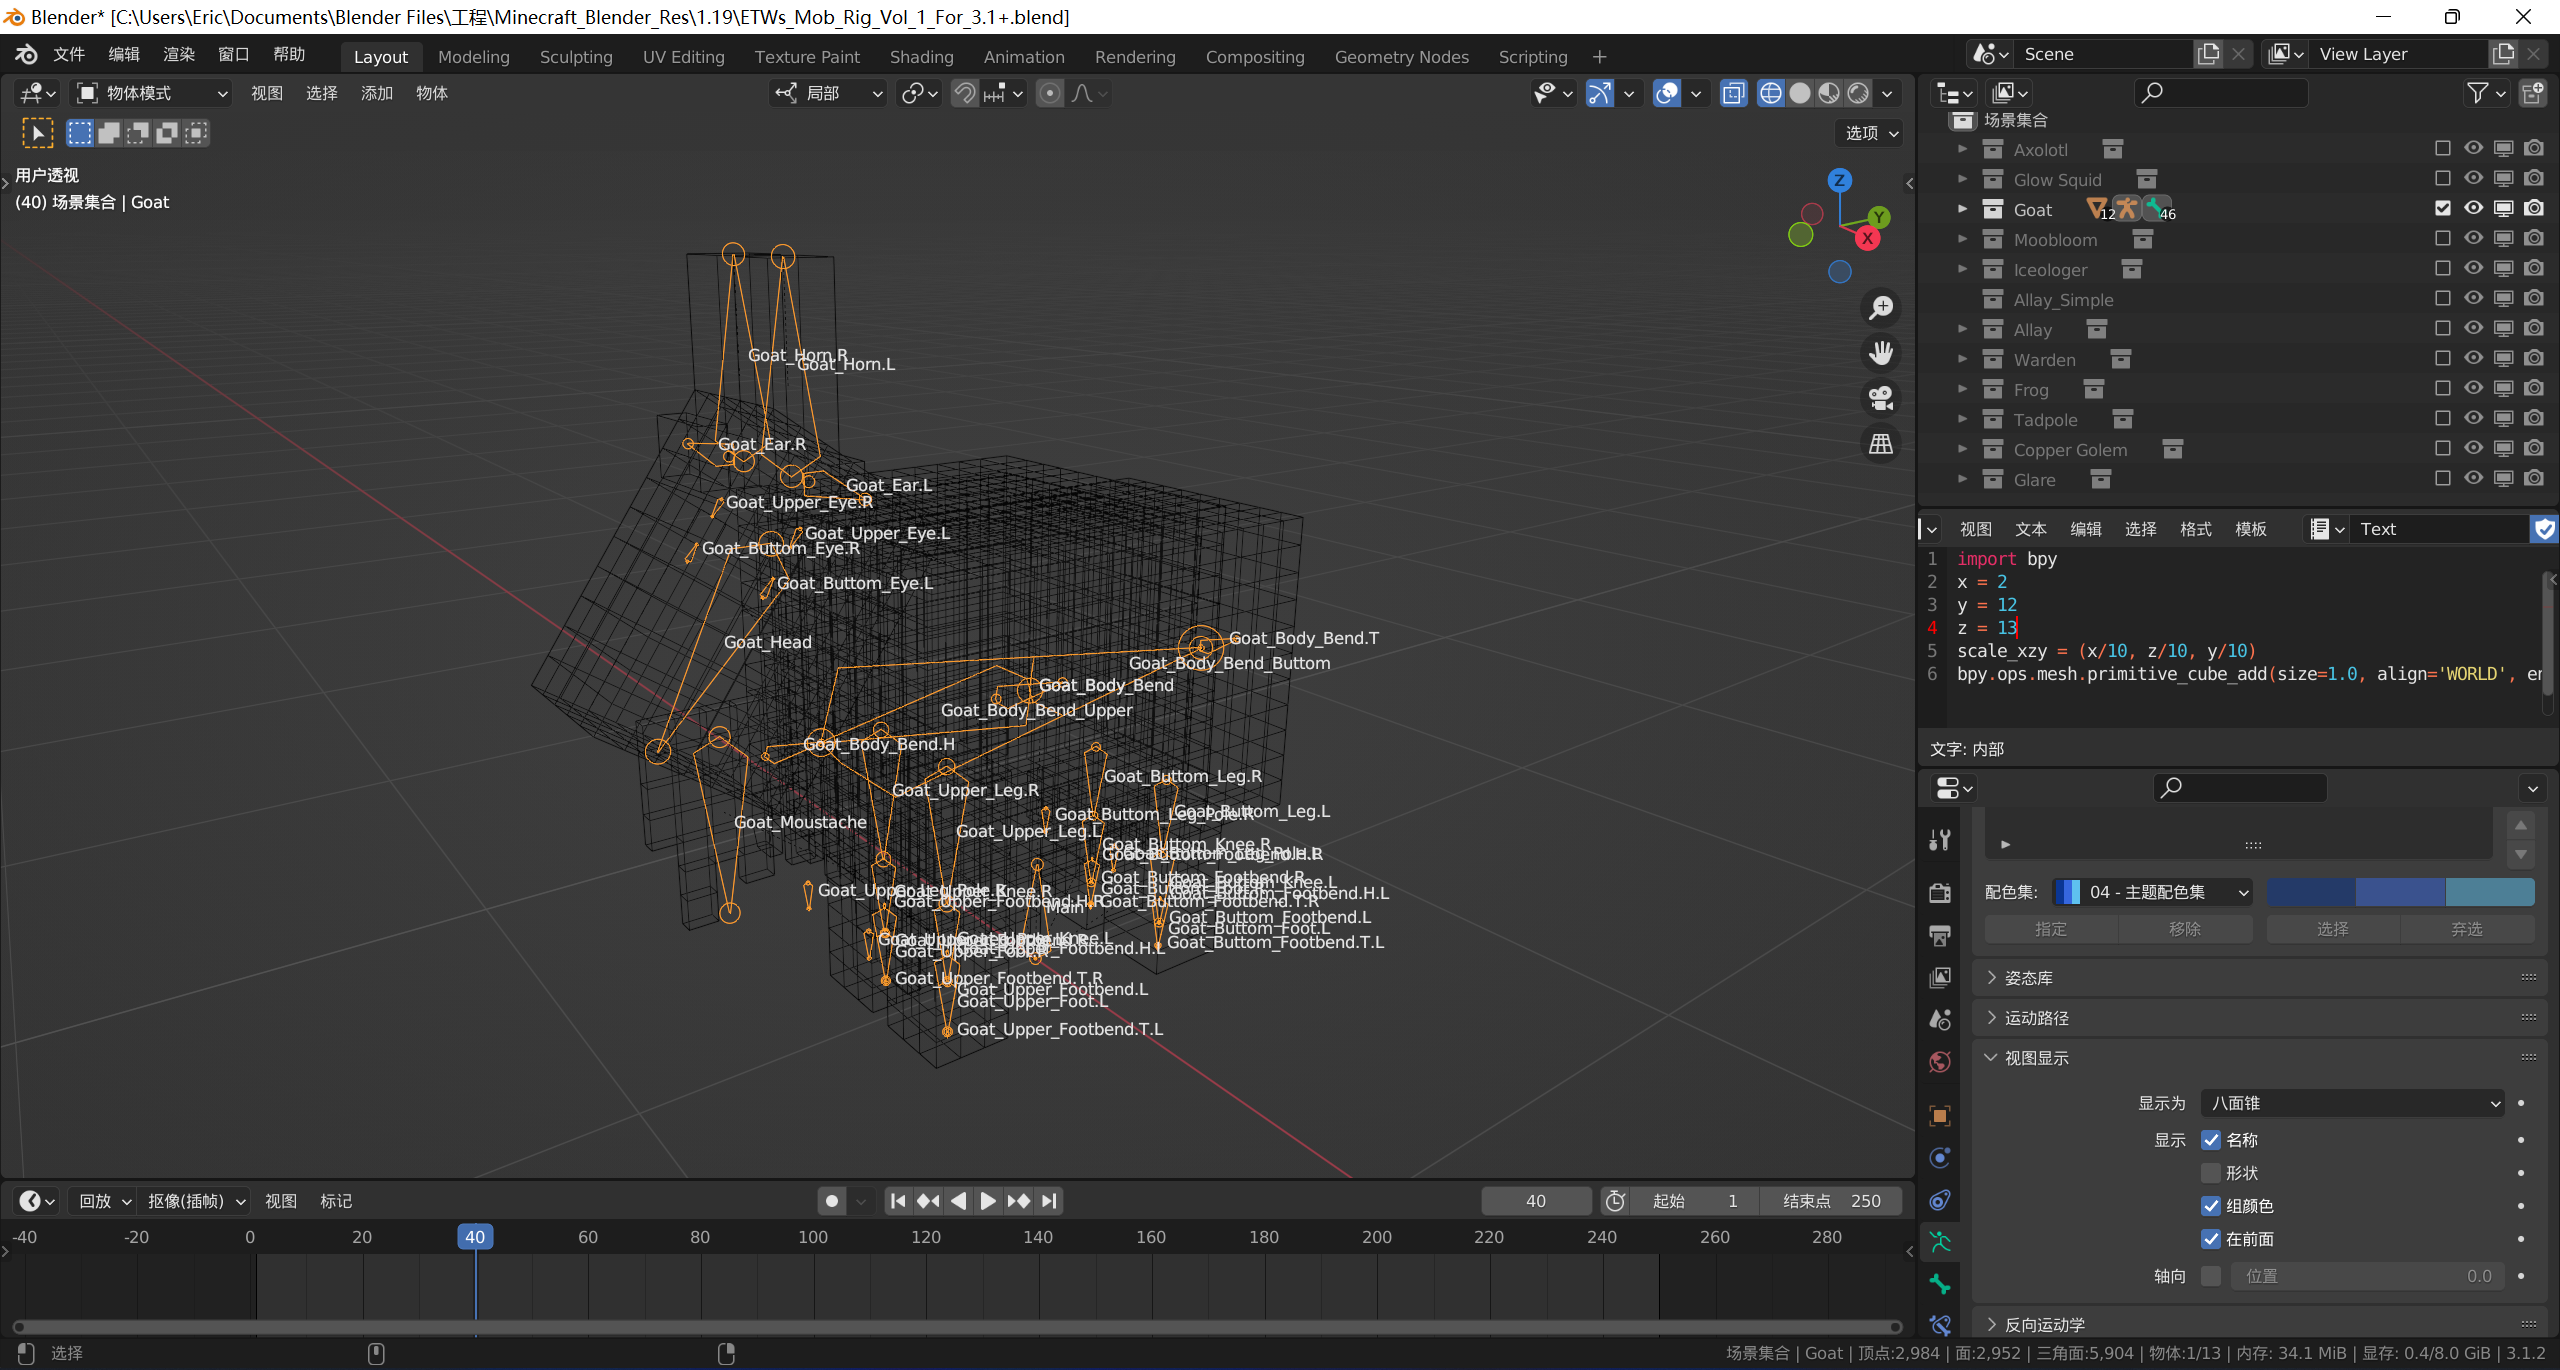Screen dimensions: 2560x1370
Task: Click the pan view hand gizmo
Action: (x=1881, y=353)
